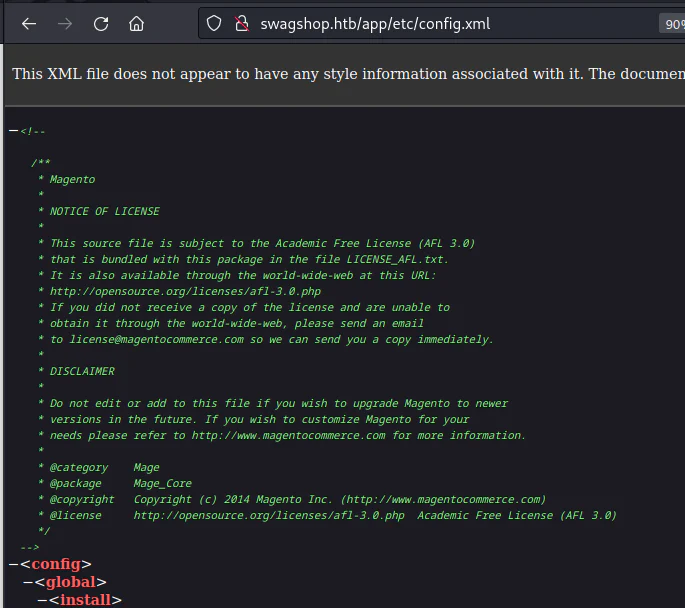Reload the config.xml page
Screen dimensions: 685x608
[101, 24]
